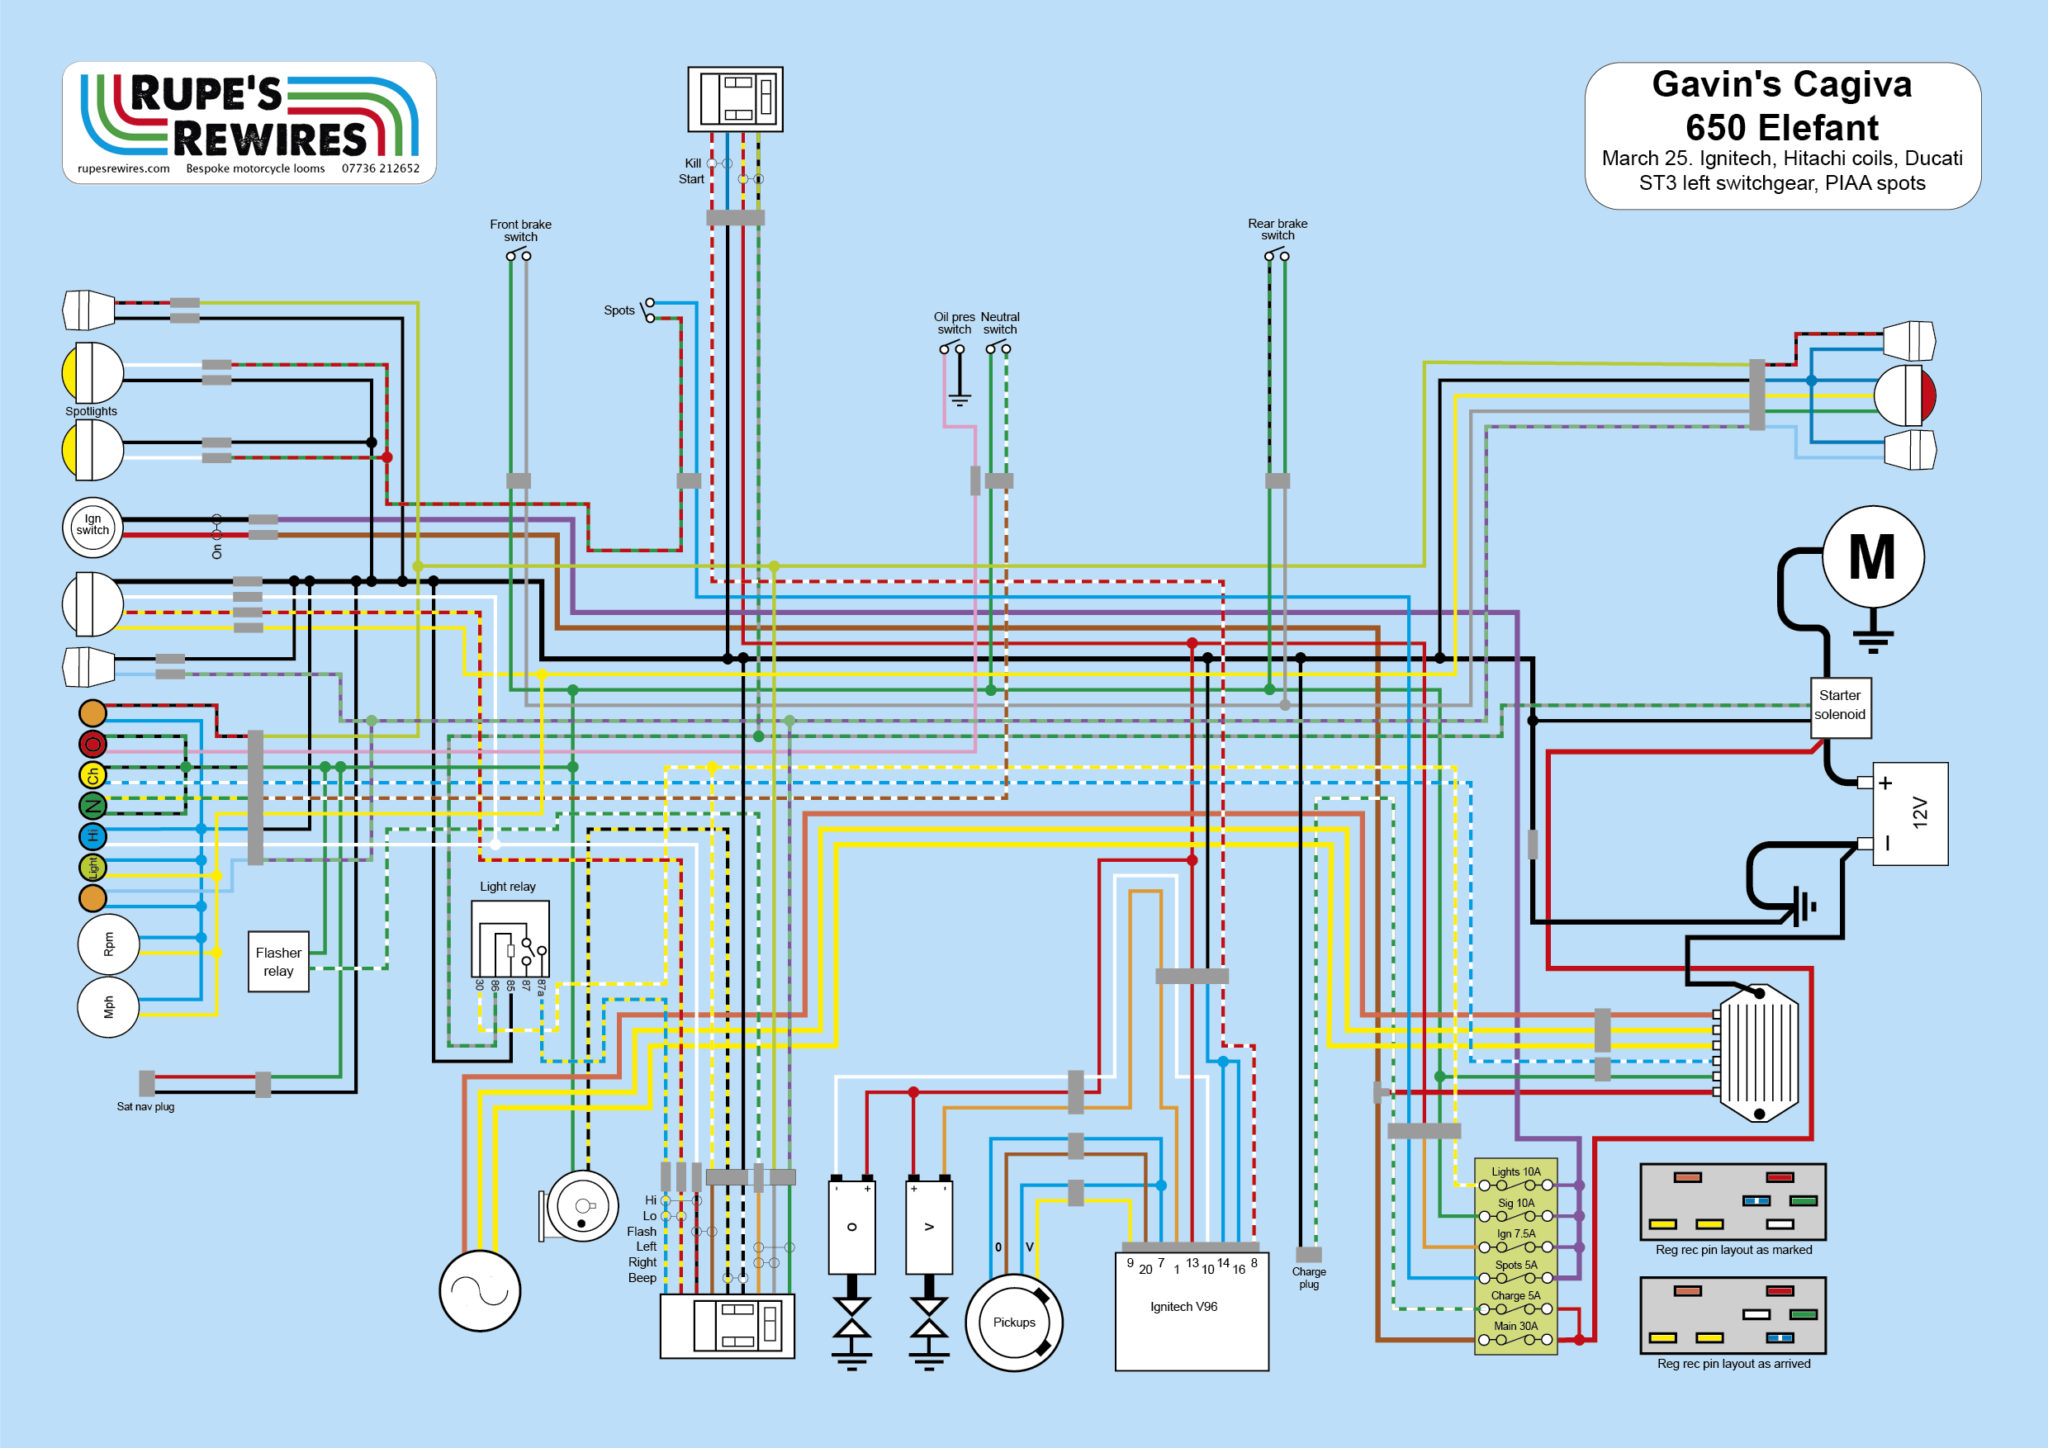Screen dimensions: 2048x1448
Task: Click the Ignitech V96 unit
Action: [1191, 1312]
